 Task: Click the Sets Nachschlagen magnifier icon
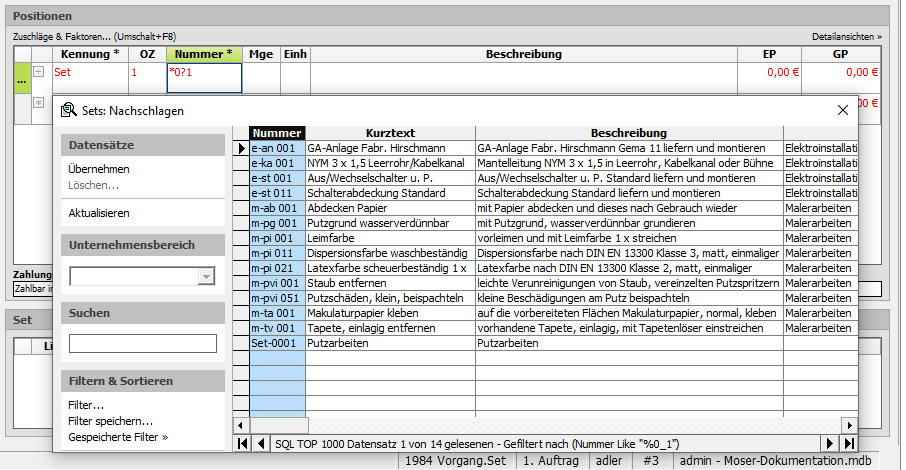pyautogui.click(x=69, y=111)
